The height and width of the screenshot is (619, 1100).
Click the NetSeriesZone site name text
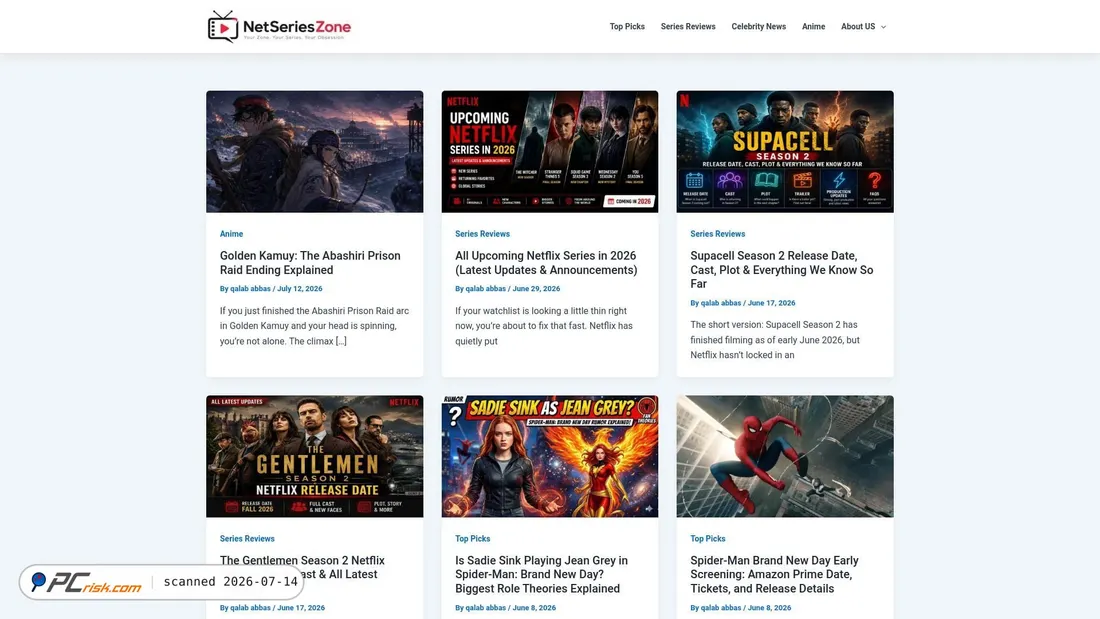[297, 27]
